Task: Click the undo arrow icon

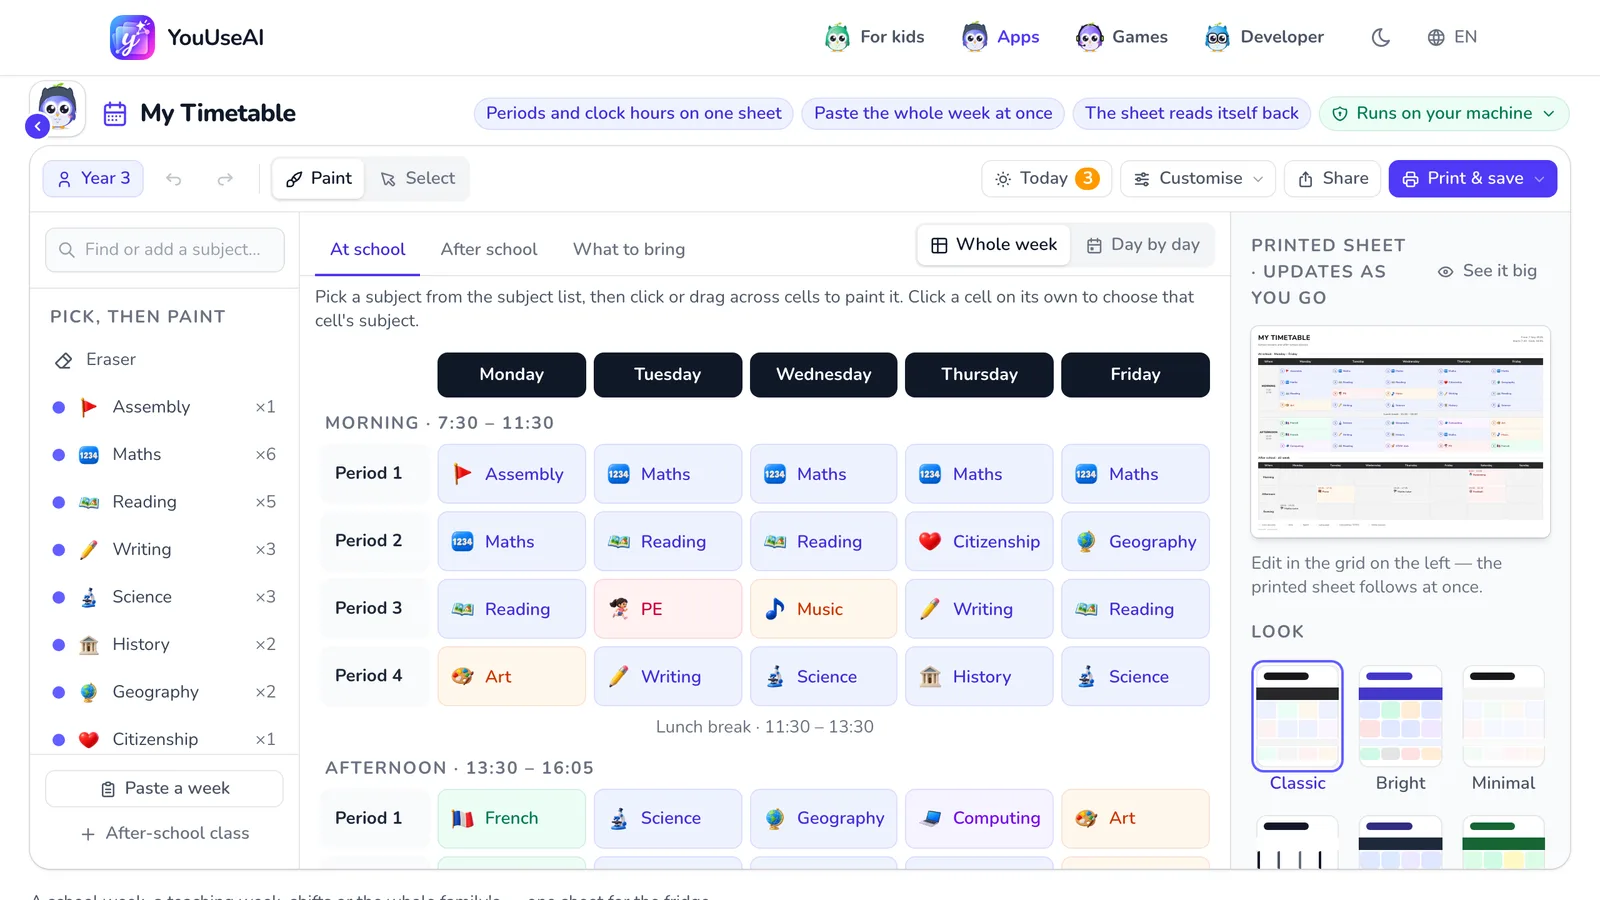Action: coord(174,179)
